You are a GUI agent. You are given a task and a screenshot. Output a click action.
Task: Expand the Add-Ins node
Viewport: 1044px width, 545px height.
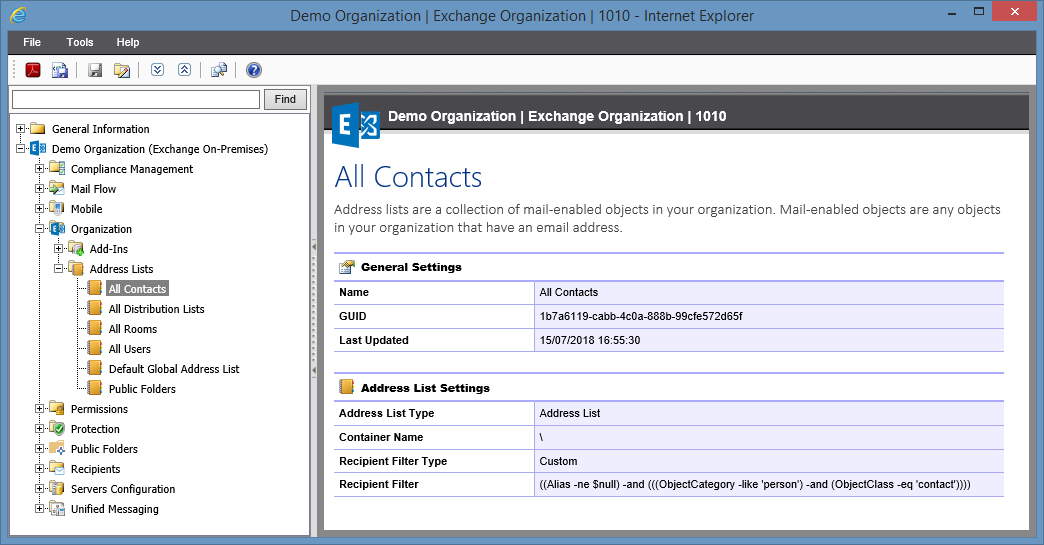point(59,248)
